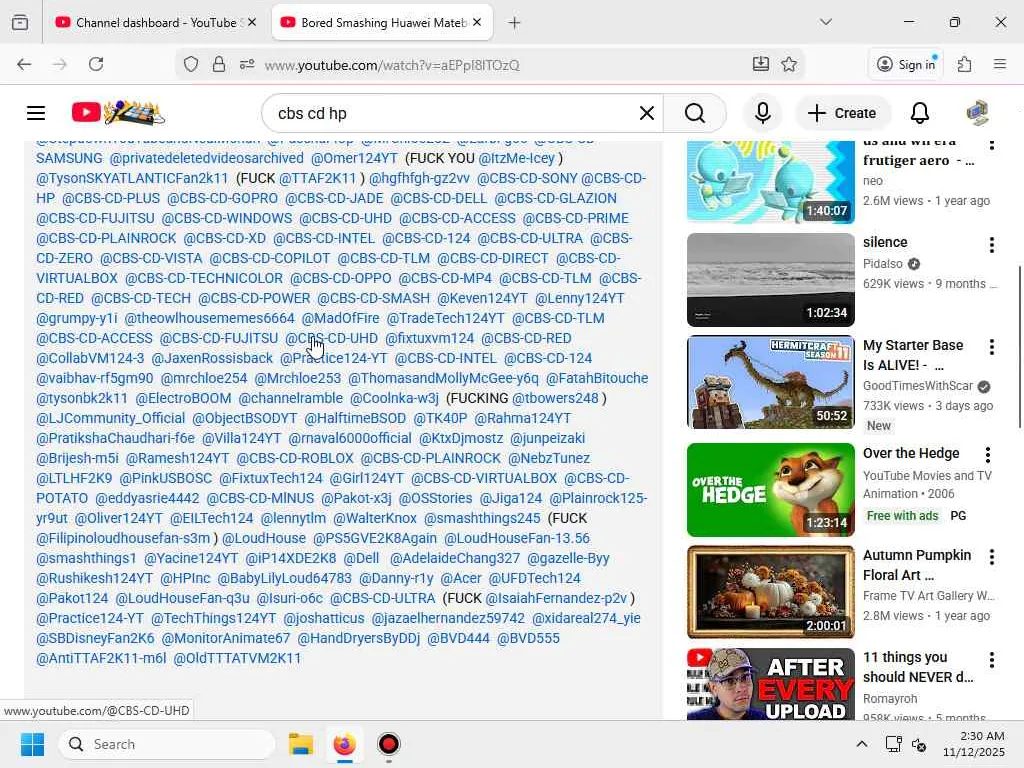Click Firefox Sign in button
This screenshot has height=768, width=1024.
click(x=906, y=64)
